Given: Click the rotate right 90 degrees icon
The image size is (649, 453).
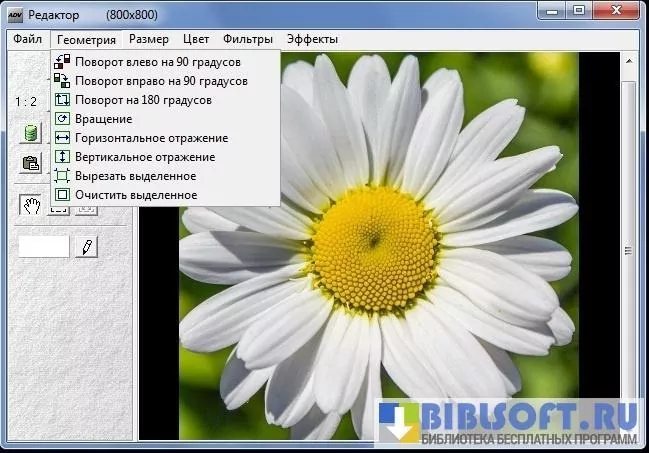Looking at the screenshot, I should [62, 81].
